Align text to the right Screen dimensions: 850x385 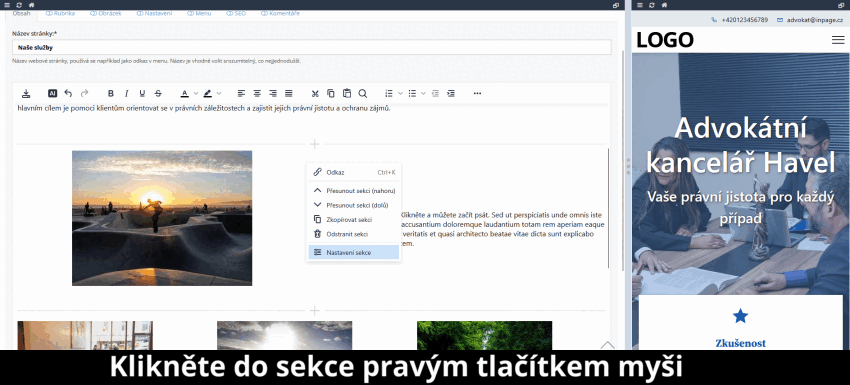[273, 93]
